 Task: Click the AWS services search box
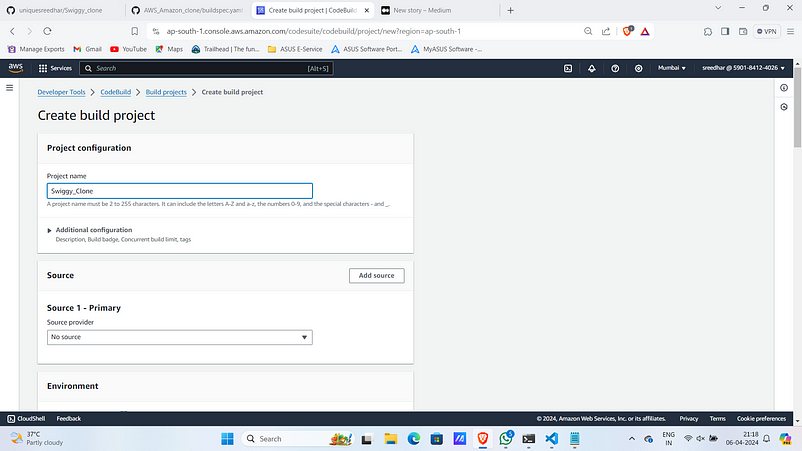pyautogui.click(x=206, y=68)
